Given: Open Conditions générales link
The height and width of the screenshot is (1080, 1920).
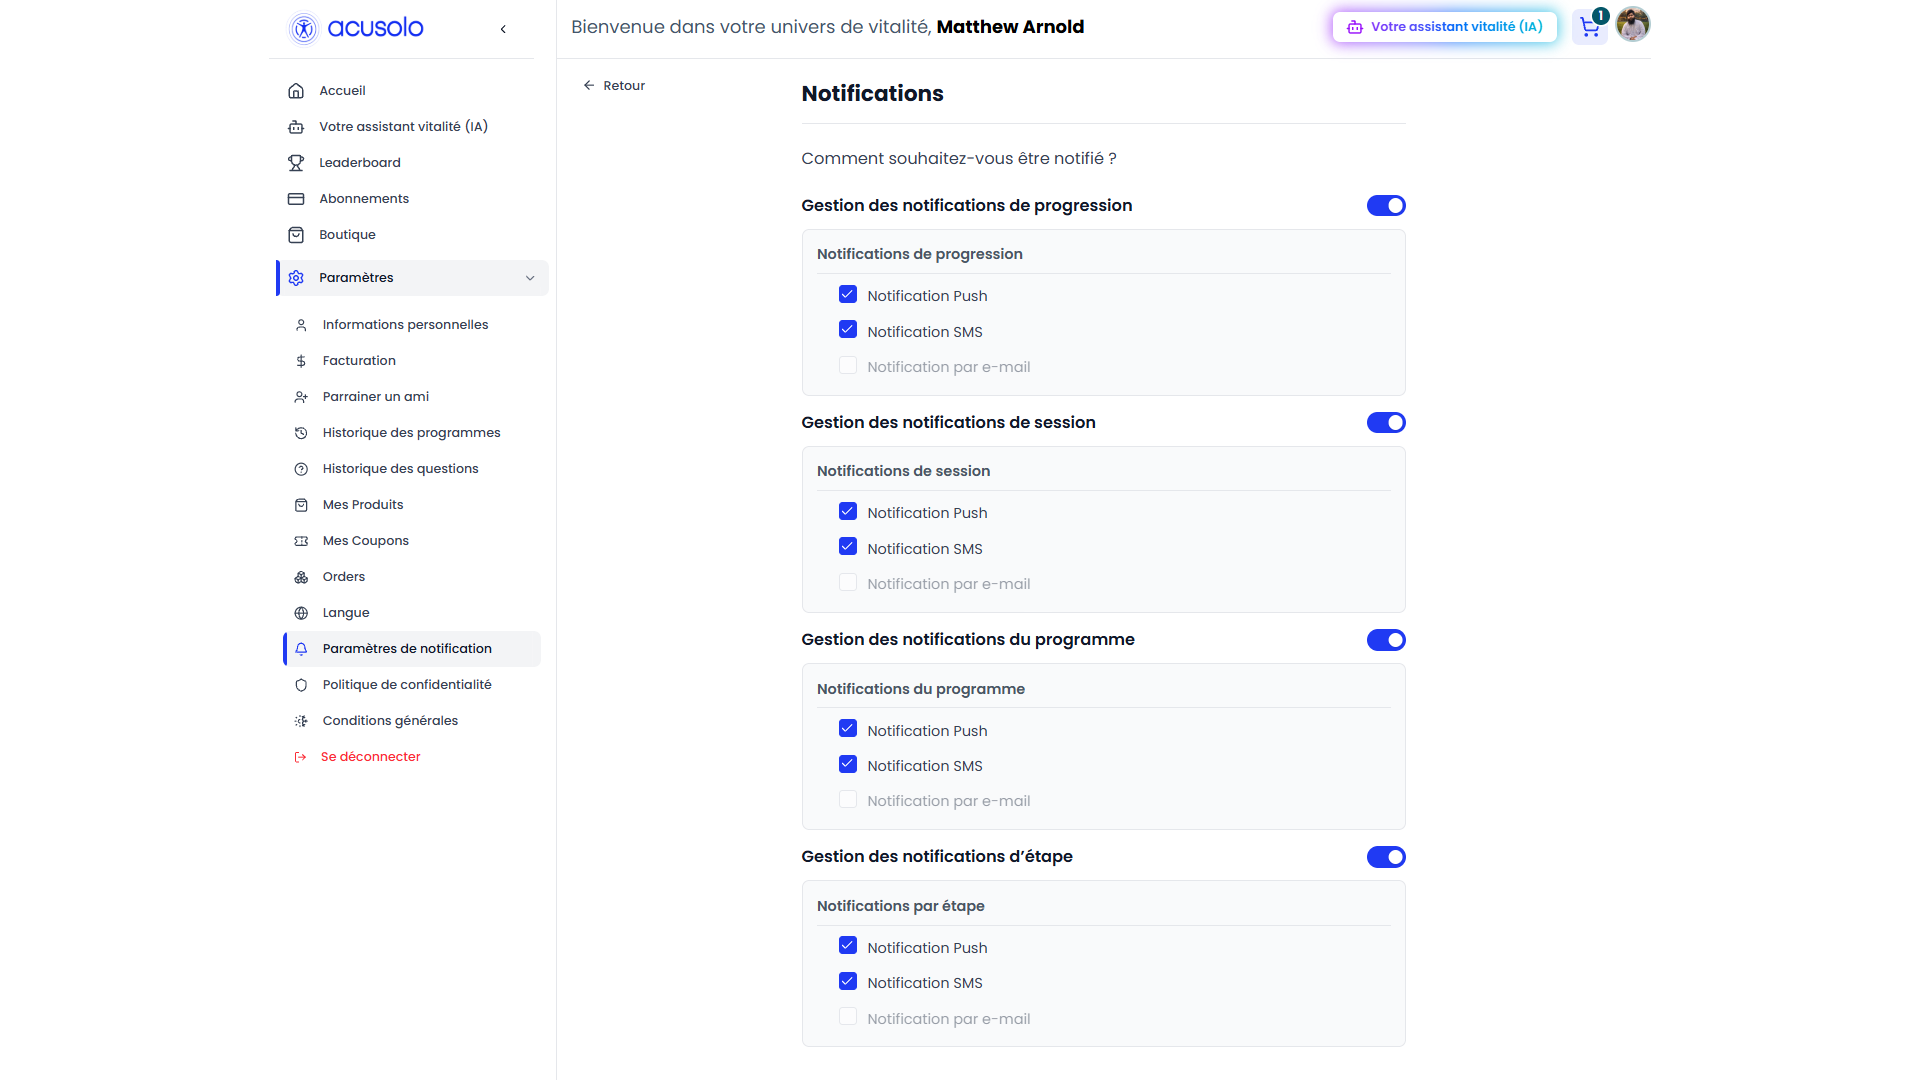Looking at the screenshot, I should point(390,721).
